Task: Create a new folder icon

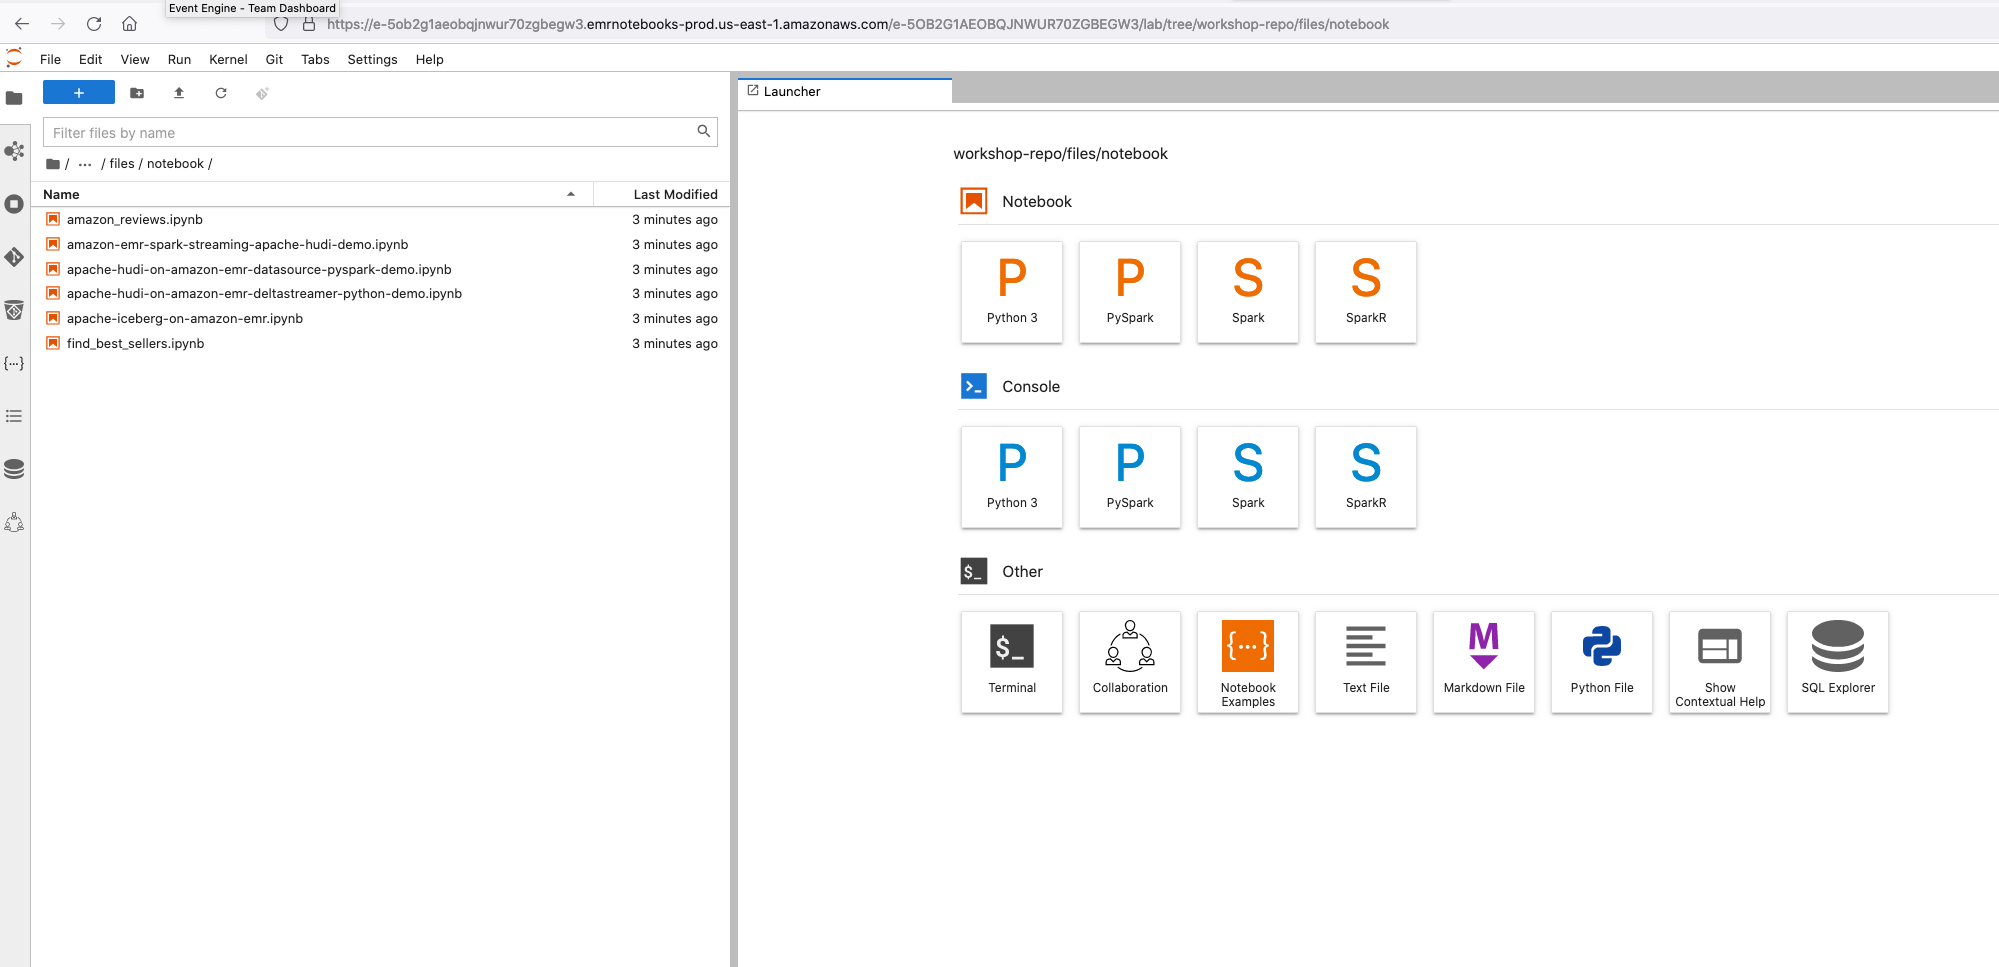Action: click(x=137, y=93)
